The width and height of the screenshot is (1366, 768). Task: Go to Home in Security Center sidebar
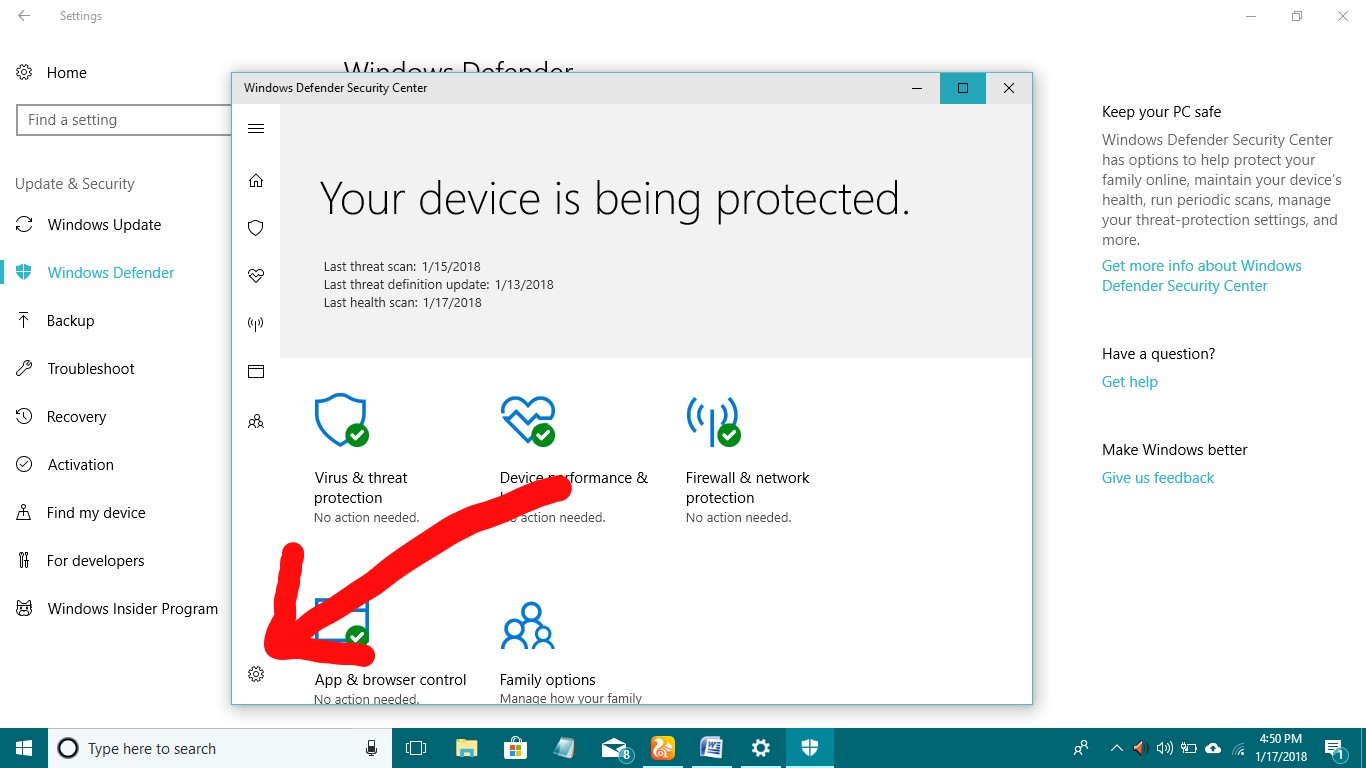(256, 180)
